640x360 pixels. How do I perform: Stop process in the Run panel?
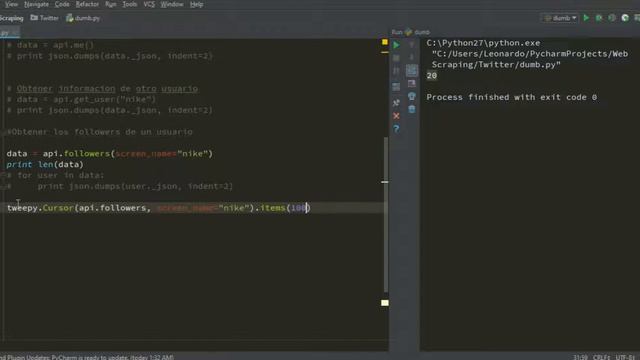click(x=396, y=58)
